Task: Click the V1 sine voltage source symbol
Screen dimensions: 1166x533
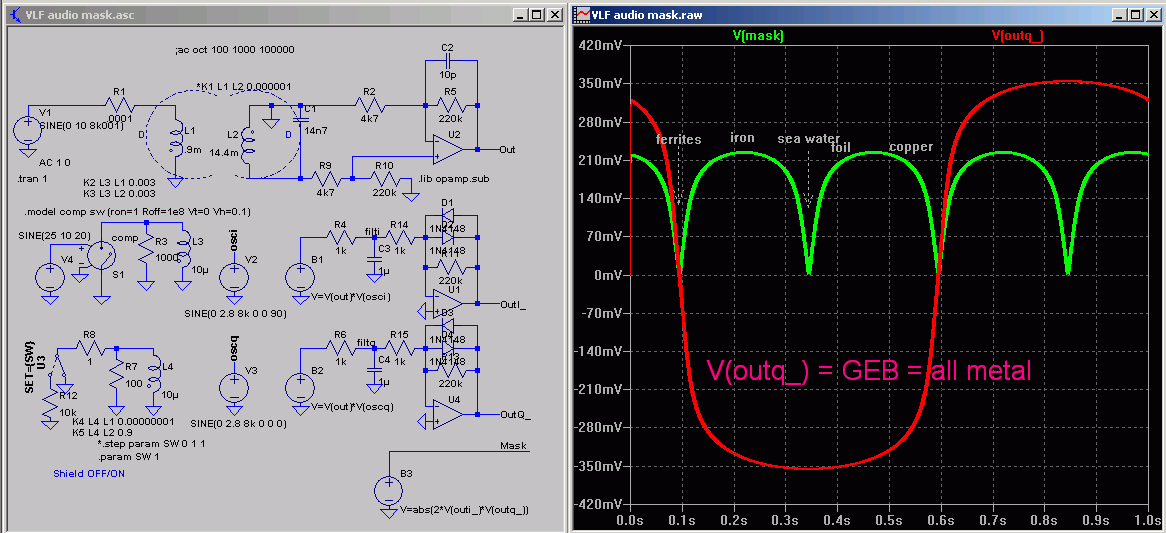Action: [25, 132]
